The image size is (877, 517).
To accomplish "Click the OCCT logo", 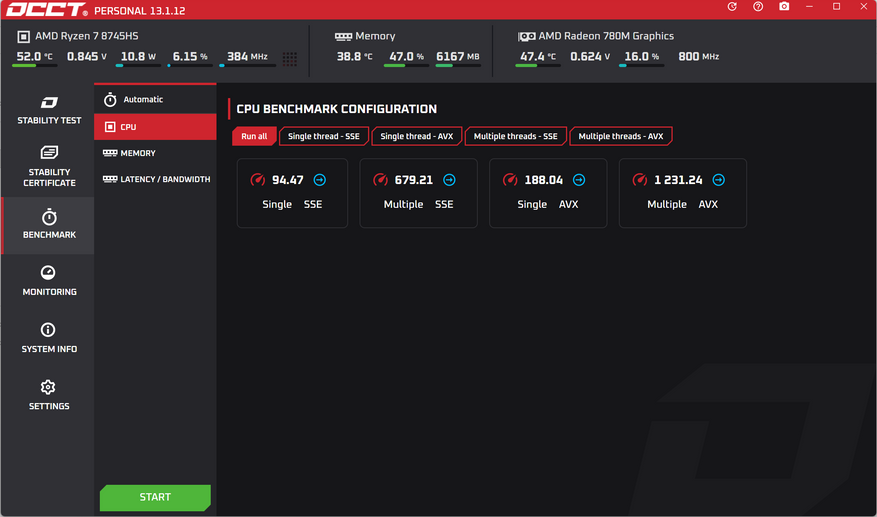I will coord(47,10).
